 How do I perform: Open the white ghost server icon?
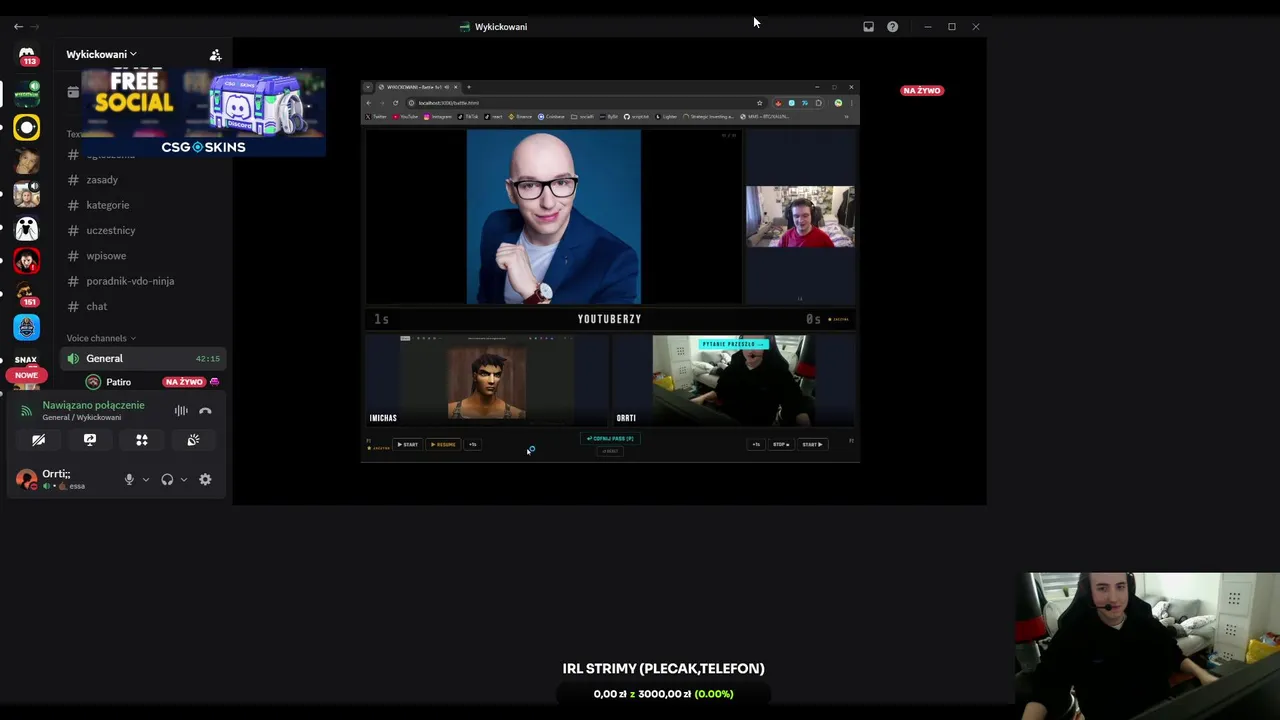pos(27,228)
